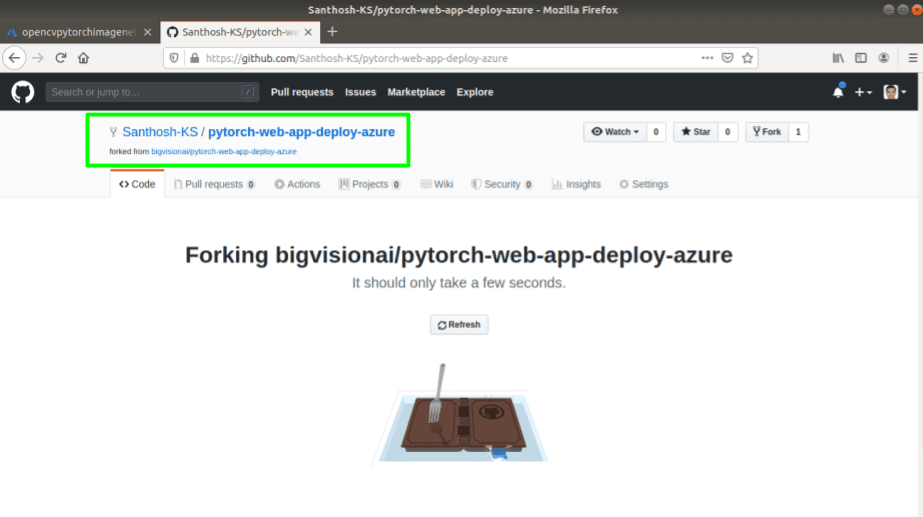Open the Firefox home page icon
The image size is (923, 517).
coord(84,58)
